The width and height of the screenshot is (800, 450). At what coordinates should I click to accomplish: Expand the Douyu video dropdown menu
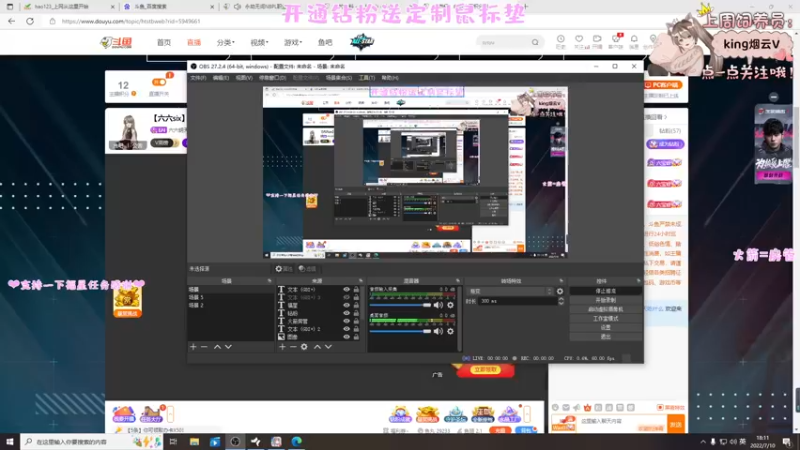point(259,42)
